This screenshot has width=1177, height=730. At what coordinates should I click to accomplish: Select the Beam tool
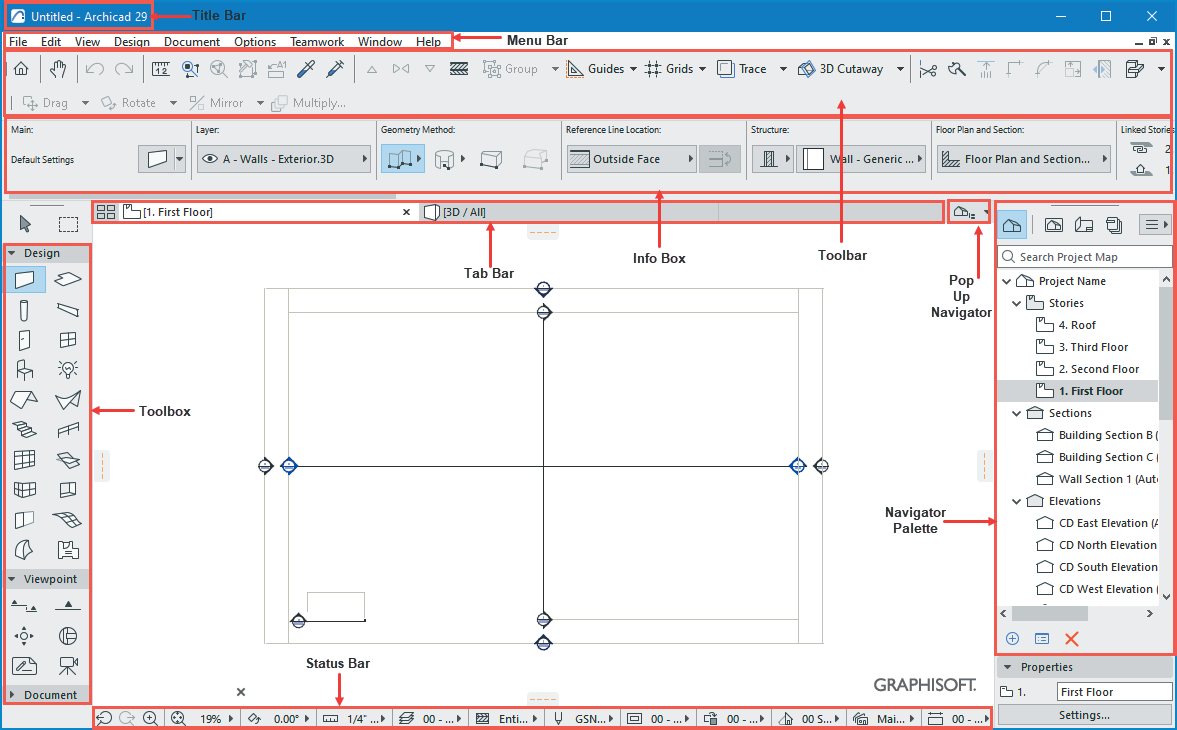point(68,310)
